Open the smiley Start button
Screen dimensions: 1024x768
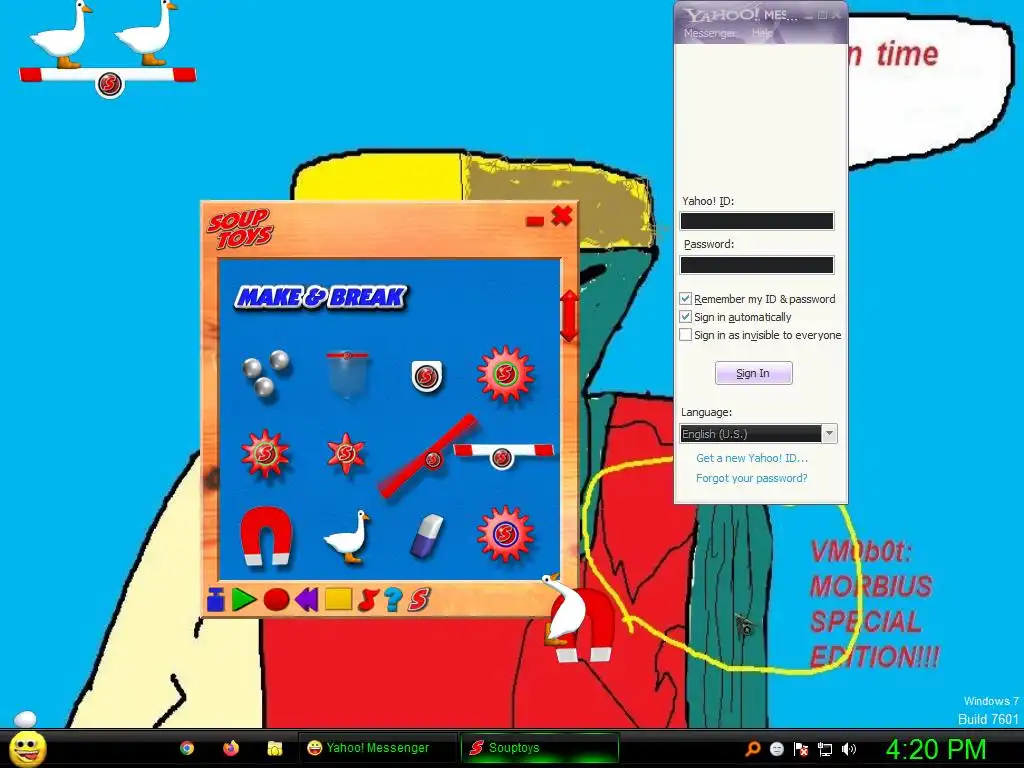click(x=28, y=748)
